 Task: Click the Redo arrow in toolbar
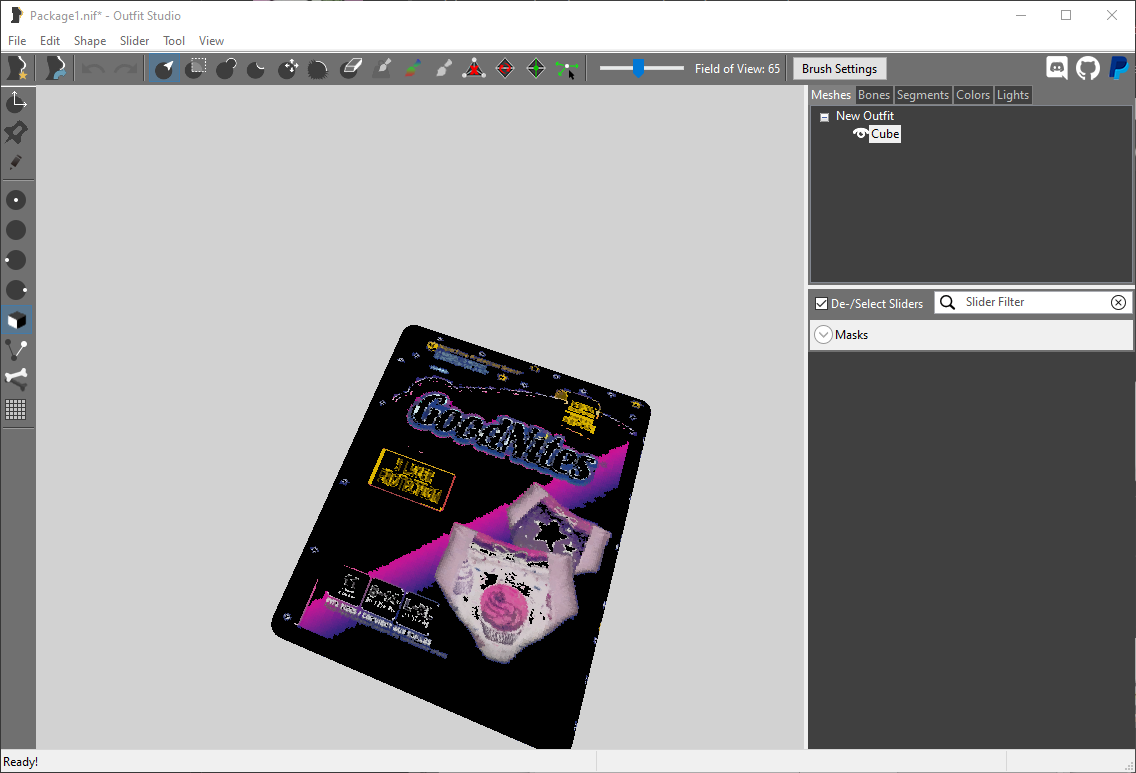pos(125,69)
